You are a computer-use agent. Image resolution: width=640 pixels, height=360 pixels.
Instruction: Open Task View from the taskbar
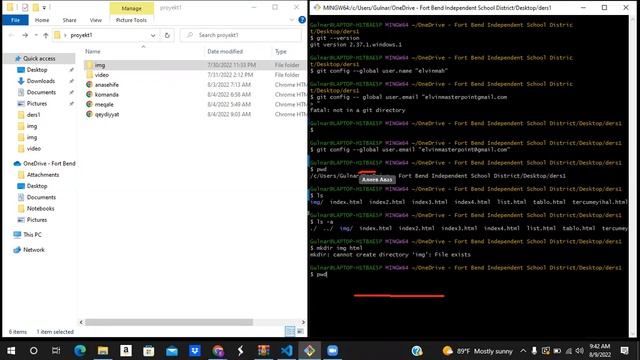tap(56, 351)
